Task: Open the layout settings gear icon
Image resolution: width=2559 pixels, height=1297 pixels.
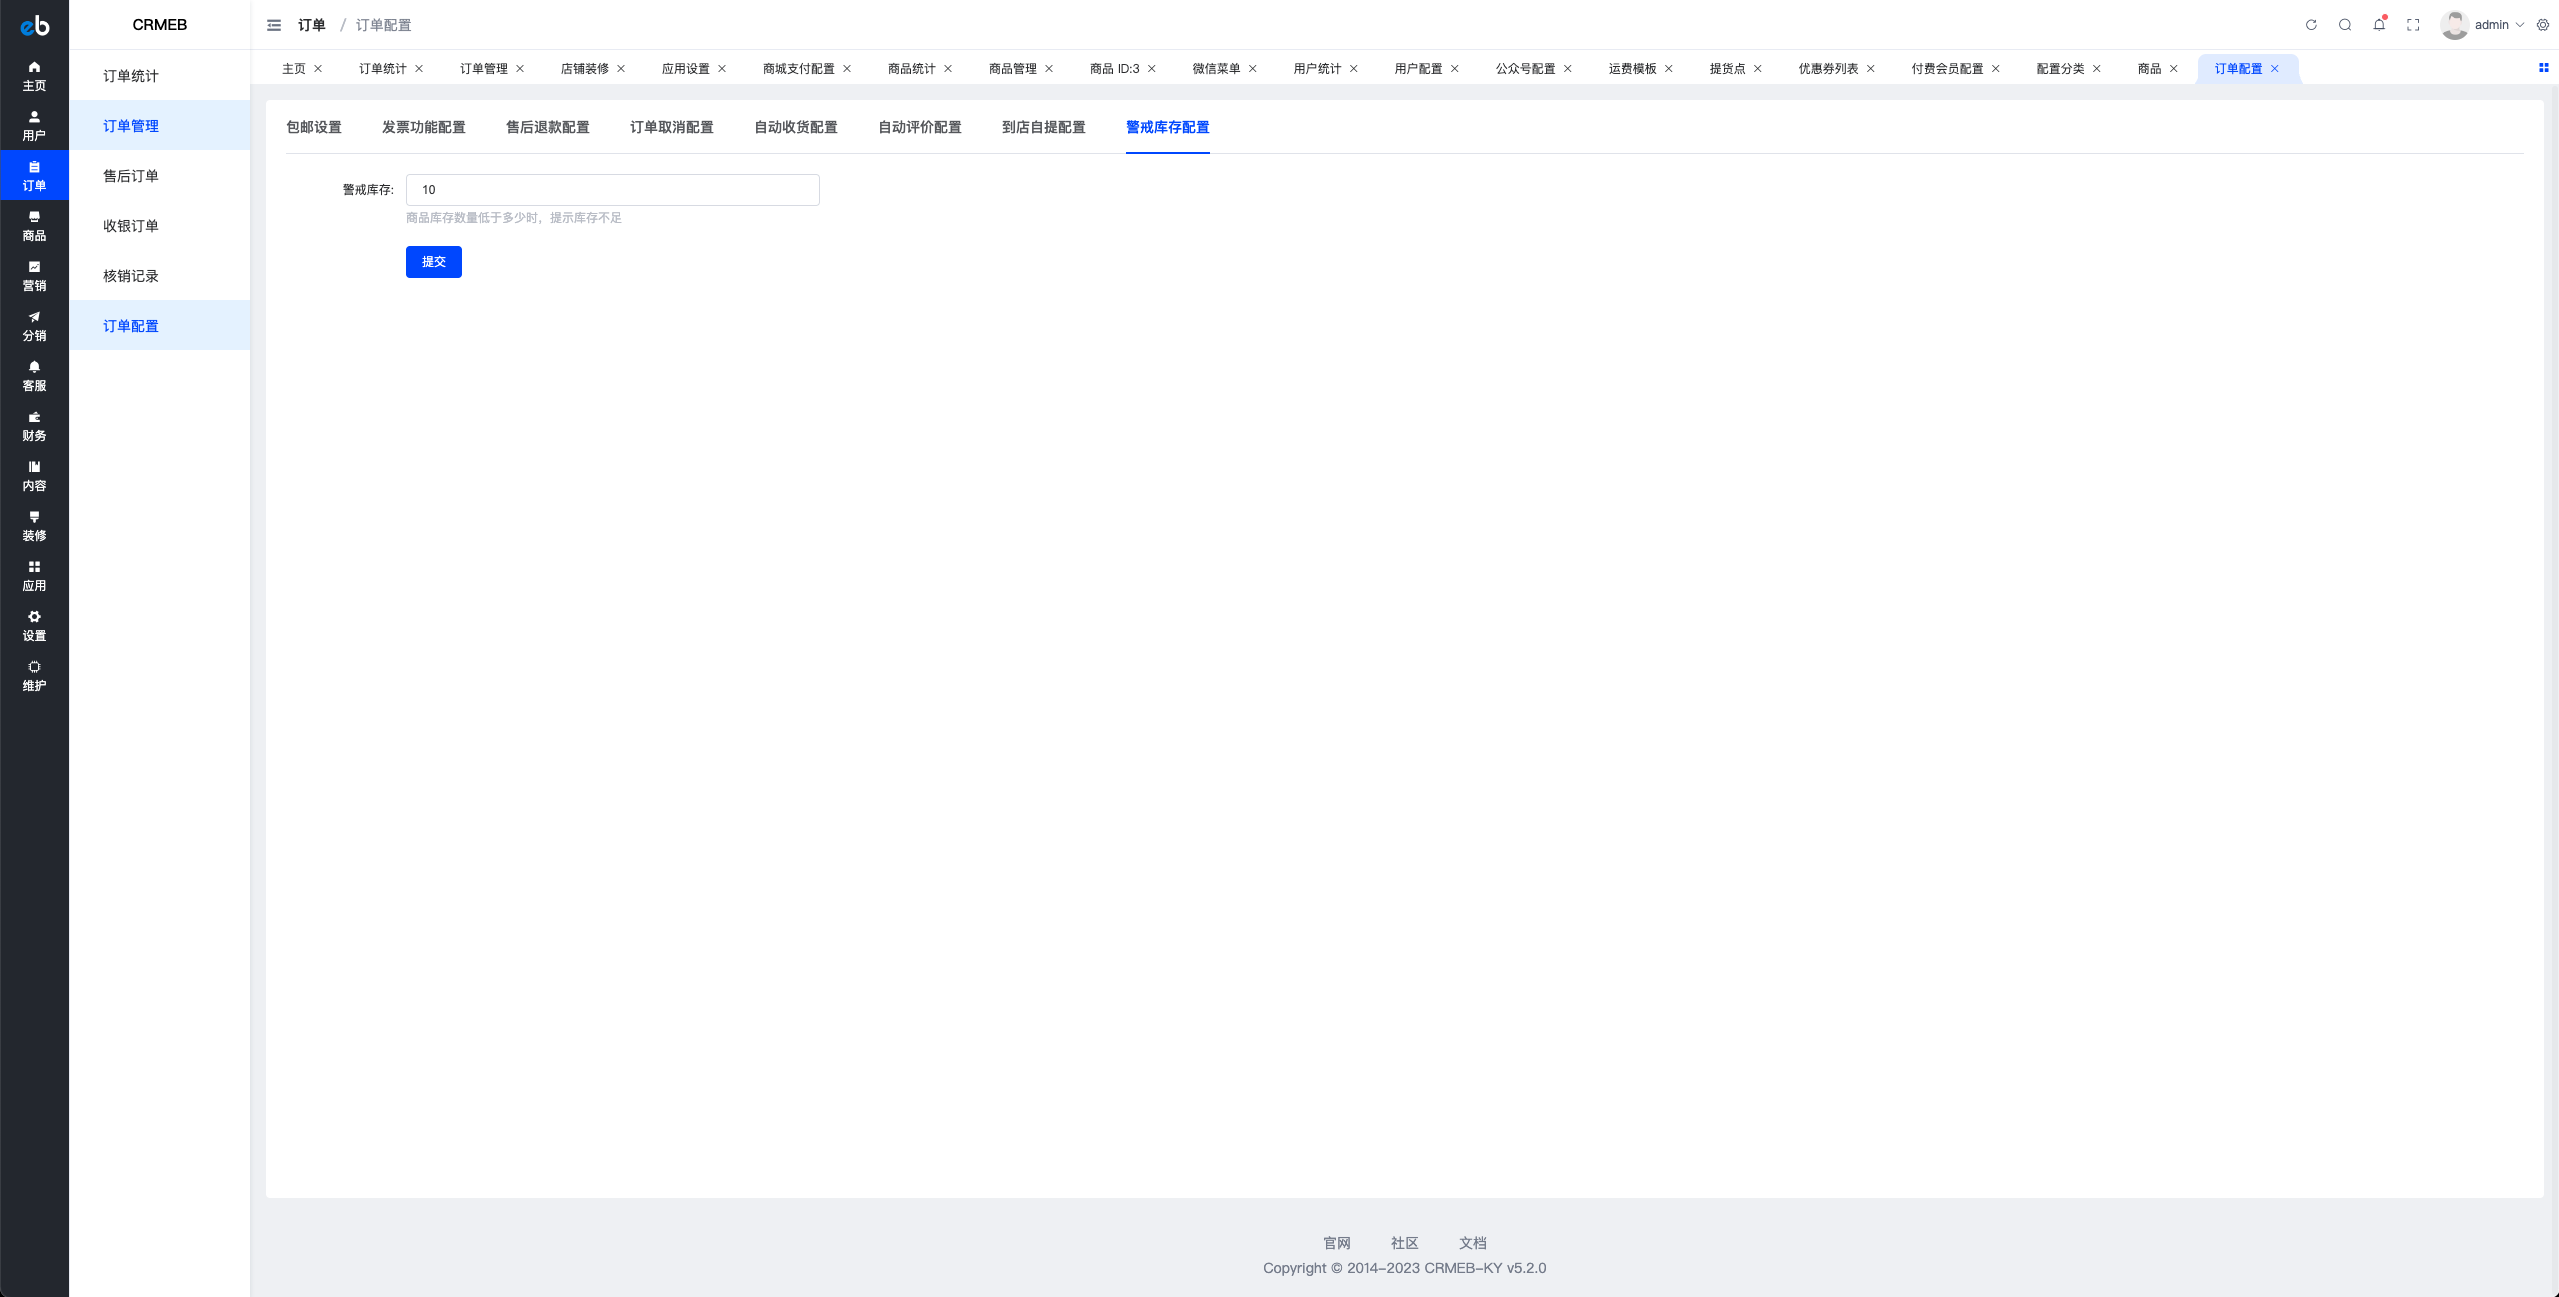Action: [2543, 25]
